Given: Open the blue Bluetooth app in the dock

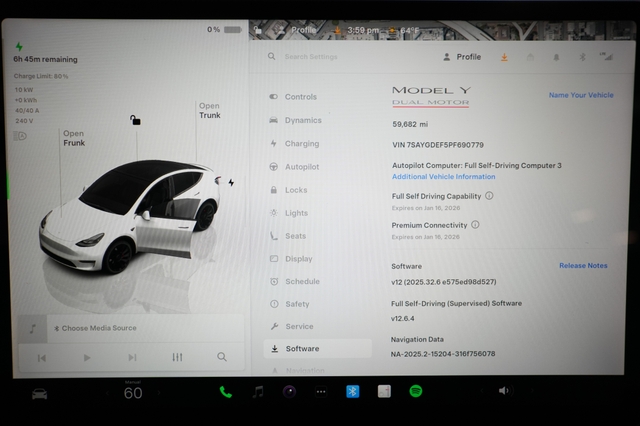Looking at the screenshot, I should click(x=353, y=392).
